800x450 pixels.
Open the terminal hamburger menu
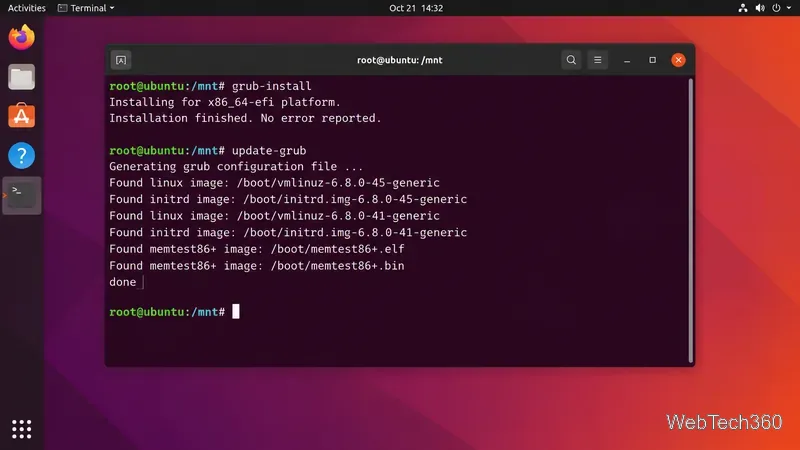[x=597, y=60]
